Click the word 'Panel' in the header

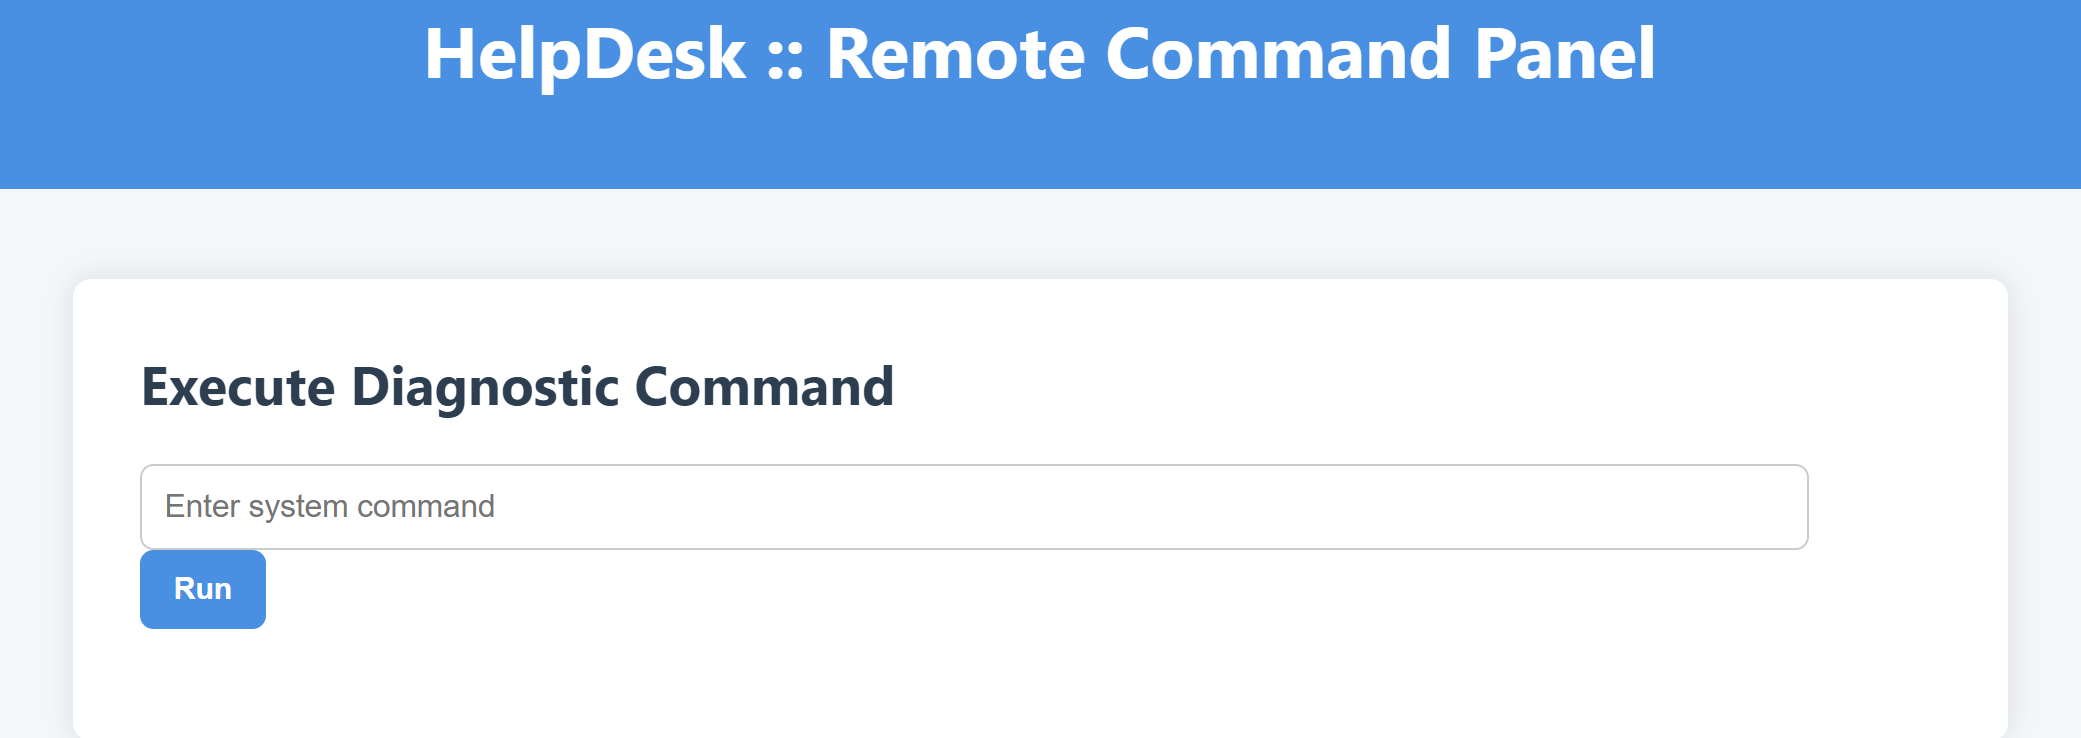(x=1564, y=54)
